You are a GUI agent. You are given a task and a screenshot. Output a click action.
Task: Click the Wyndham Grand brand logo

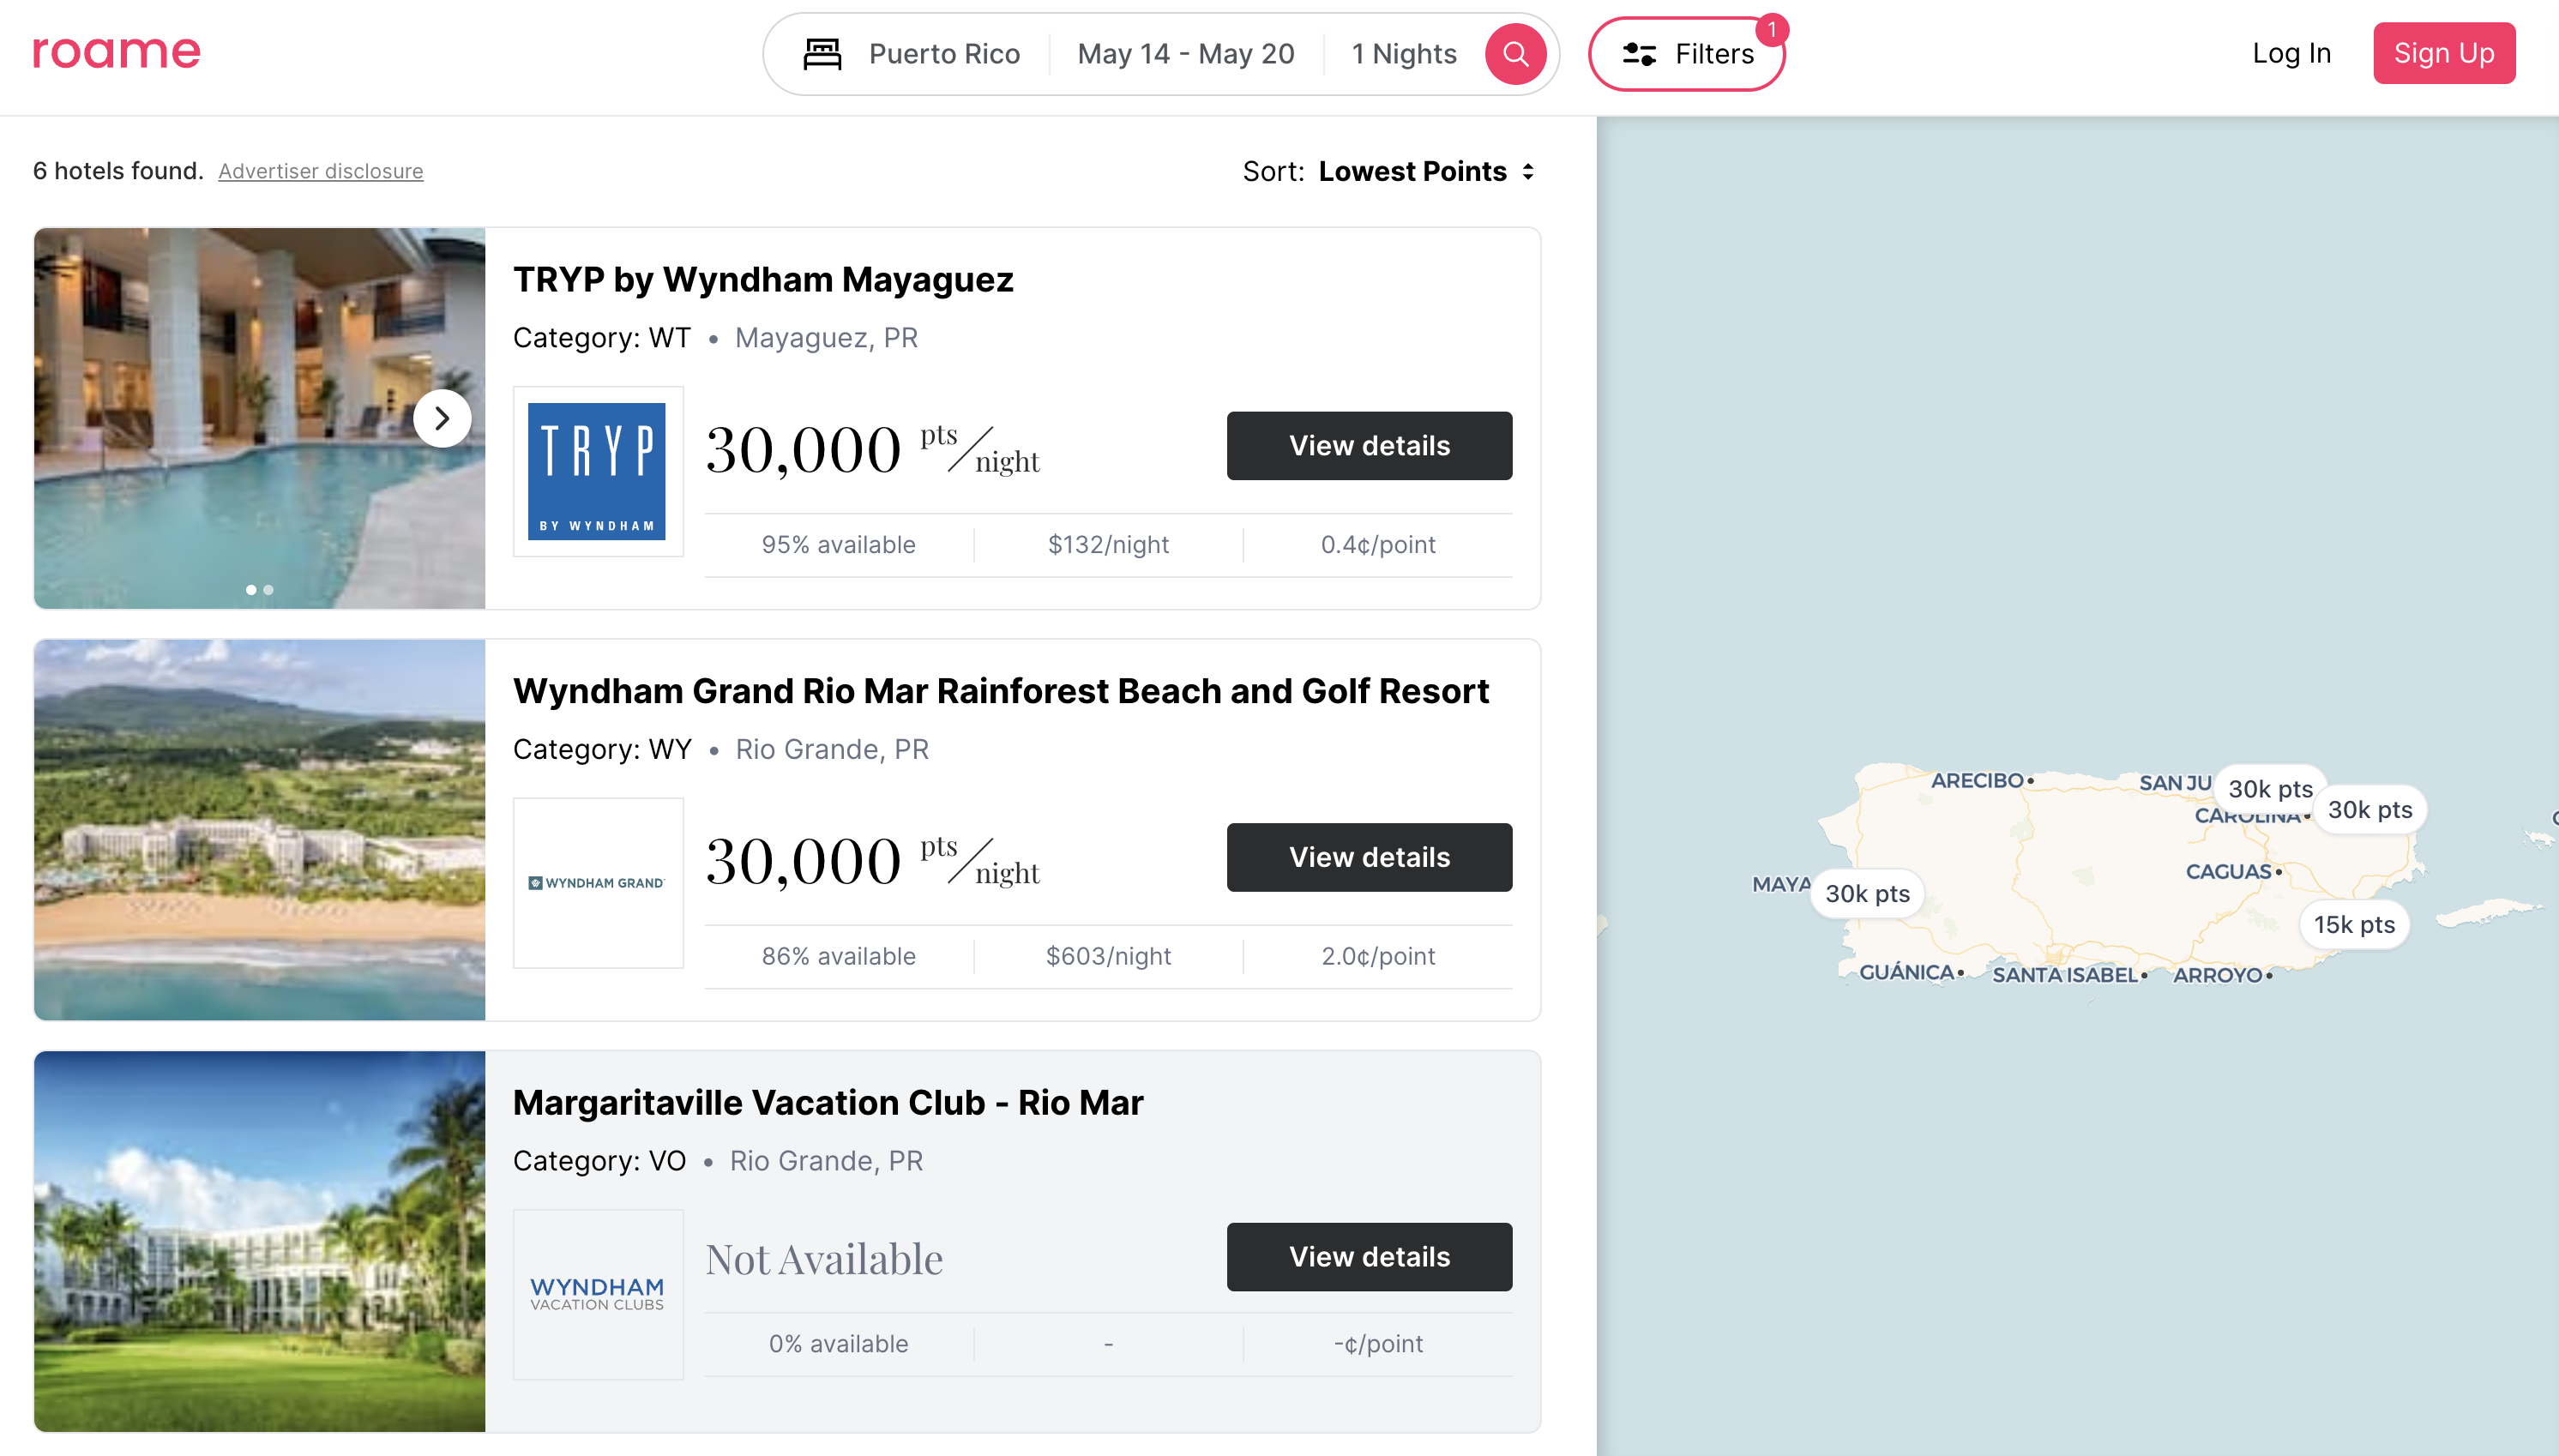click(x=598, y=883)
